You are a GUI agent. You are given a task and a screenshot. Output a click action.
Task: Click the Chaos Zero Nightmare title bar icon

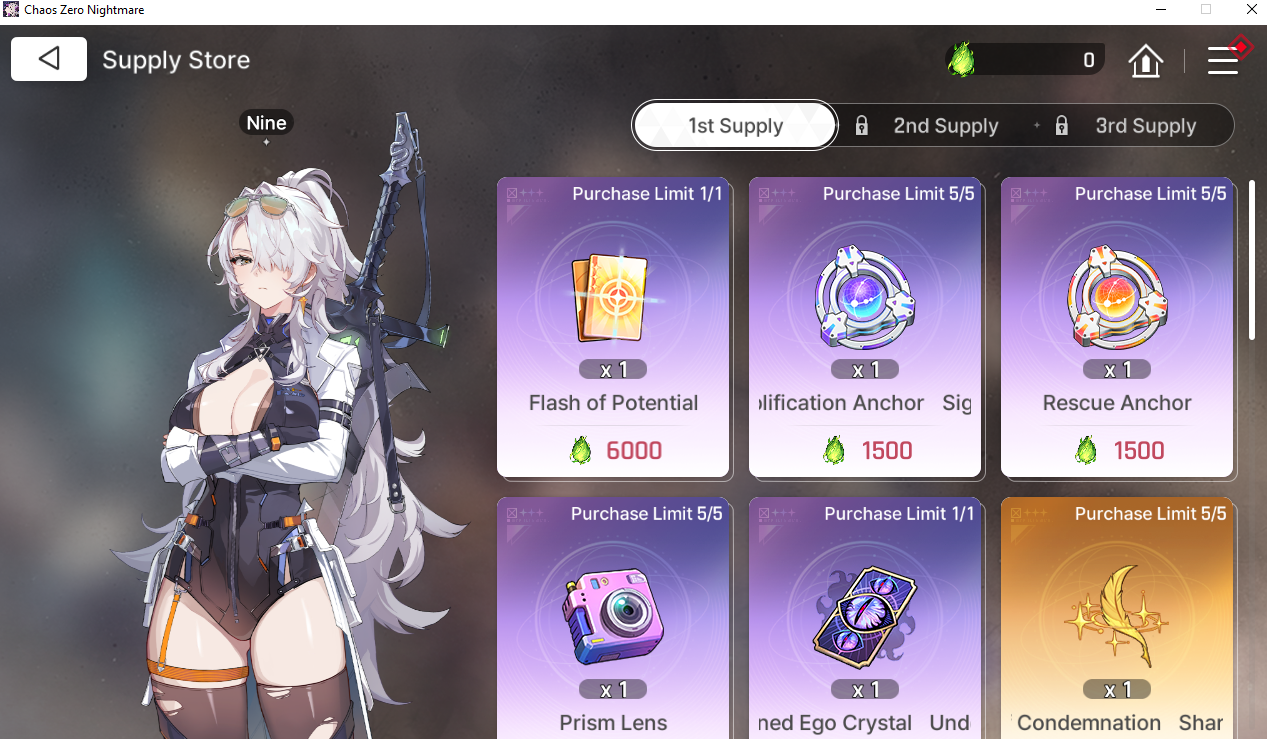(10, 10)
